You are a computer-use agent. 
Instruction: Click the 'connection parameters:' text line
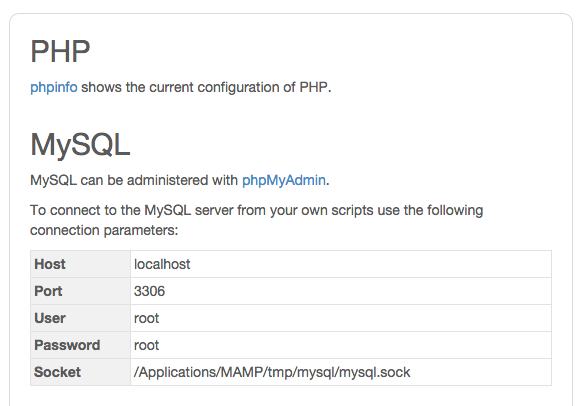[x=104, y=230]
